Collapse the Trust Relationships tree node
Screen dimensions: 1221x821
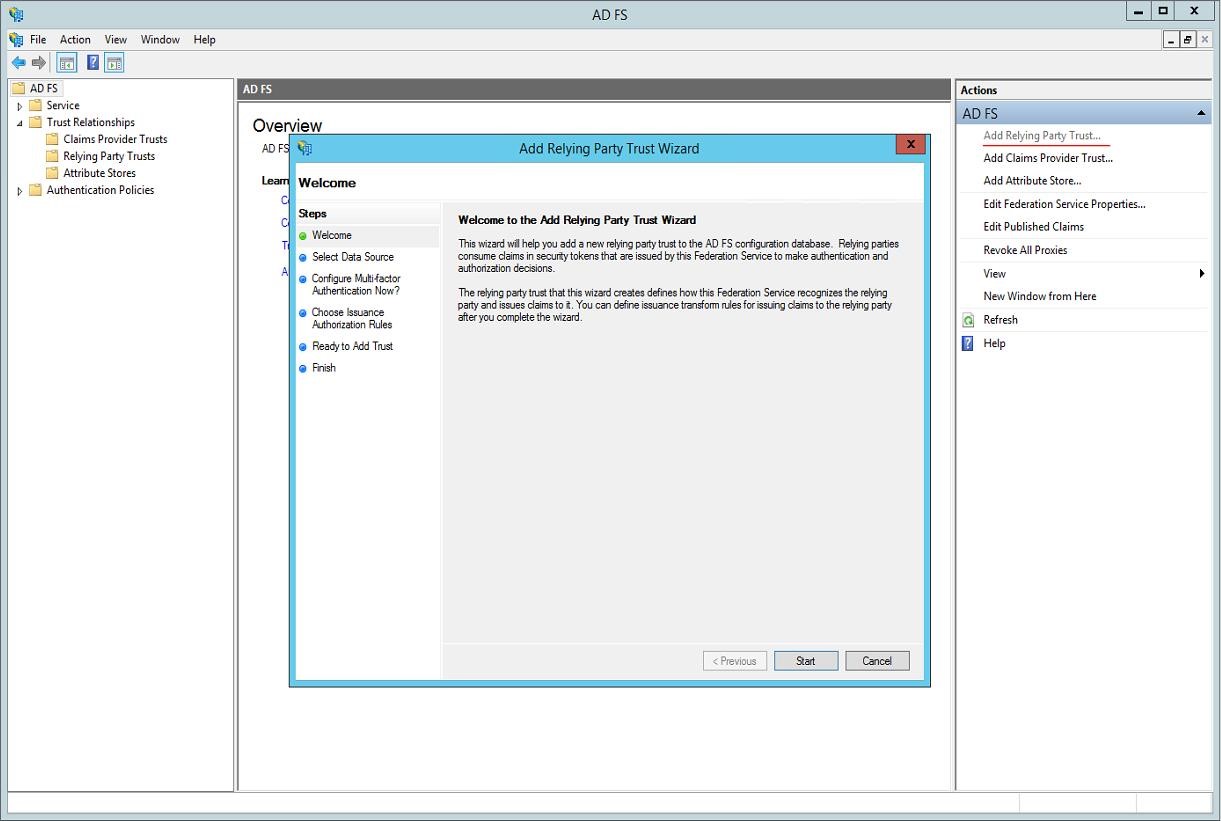20,123
